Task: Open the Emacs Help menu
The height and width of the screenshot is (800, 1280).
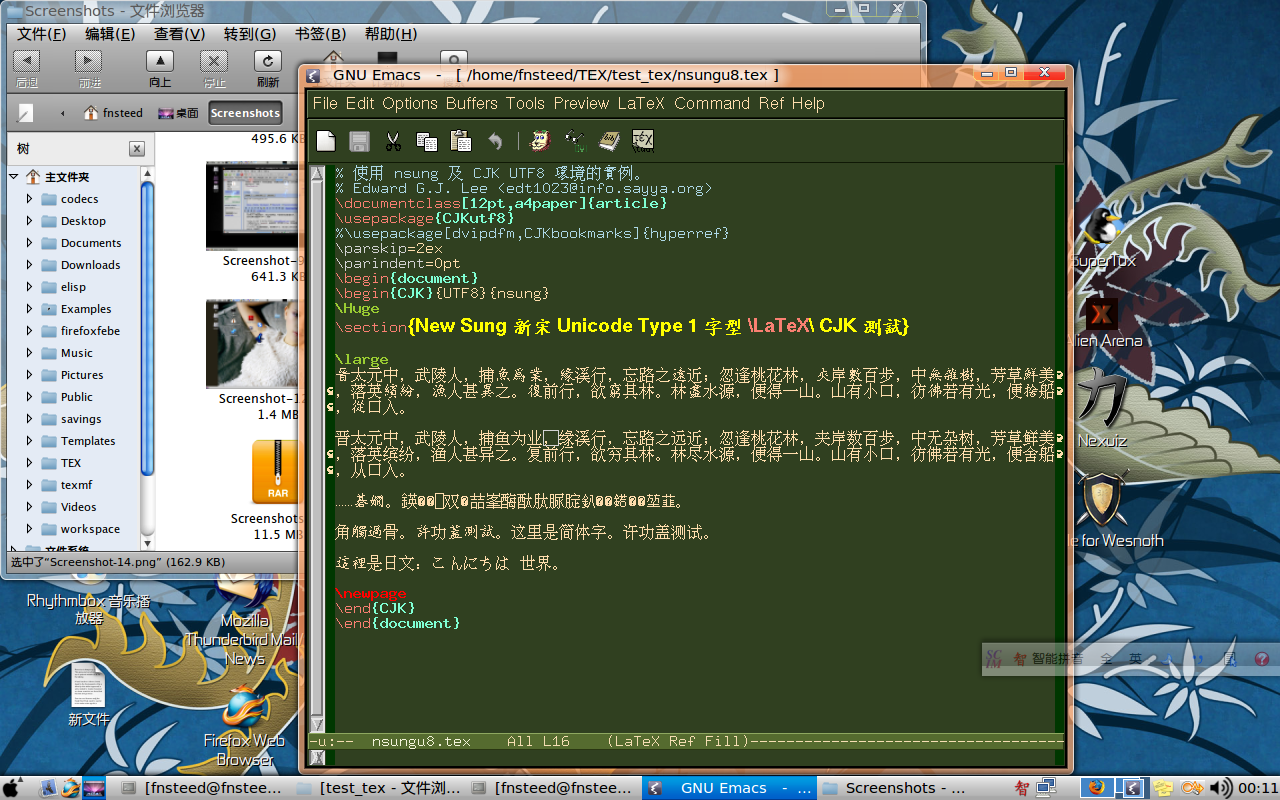Action: point(808,103)
